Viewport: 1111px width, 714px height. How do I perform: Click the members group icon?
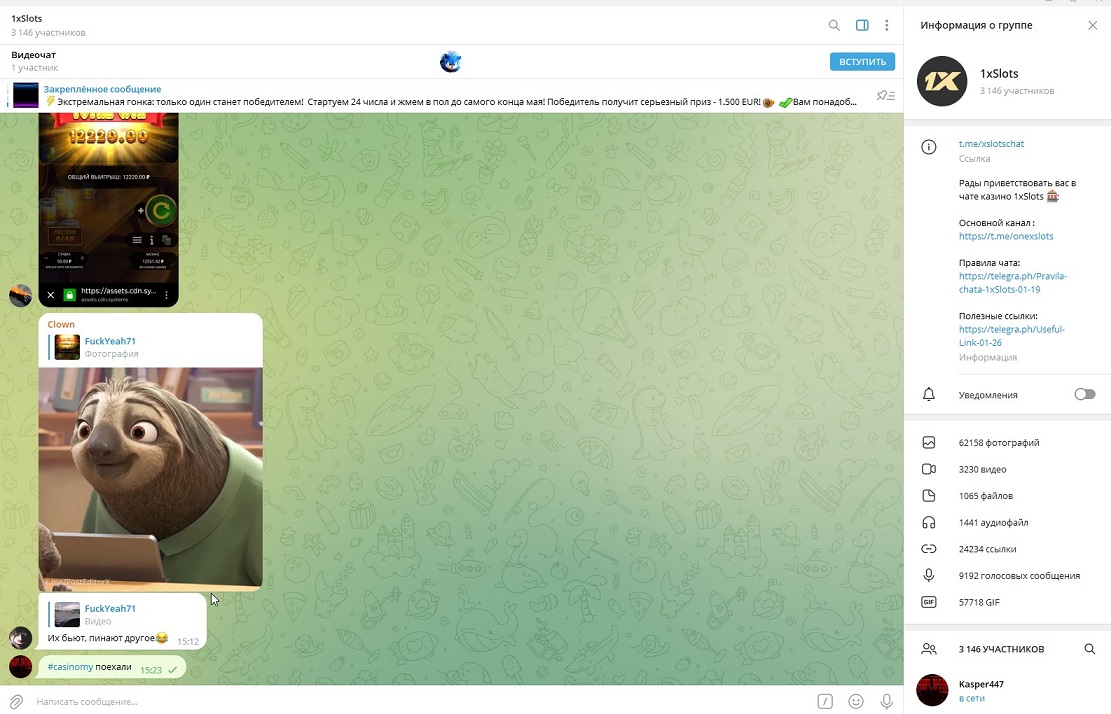point(928,649)
